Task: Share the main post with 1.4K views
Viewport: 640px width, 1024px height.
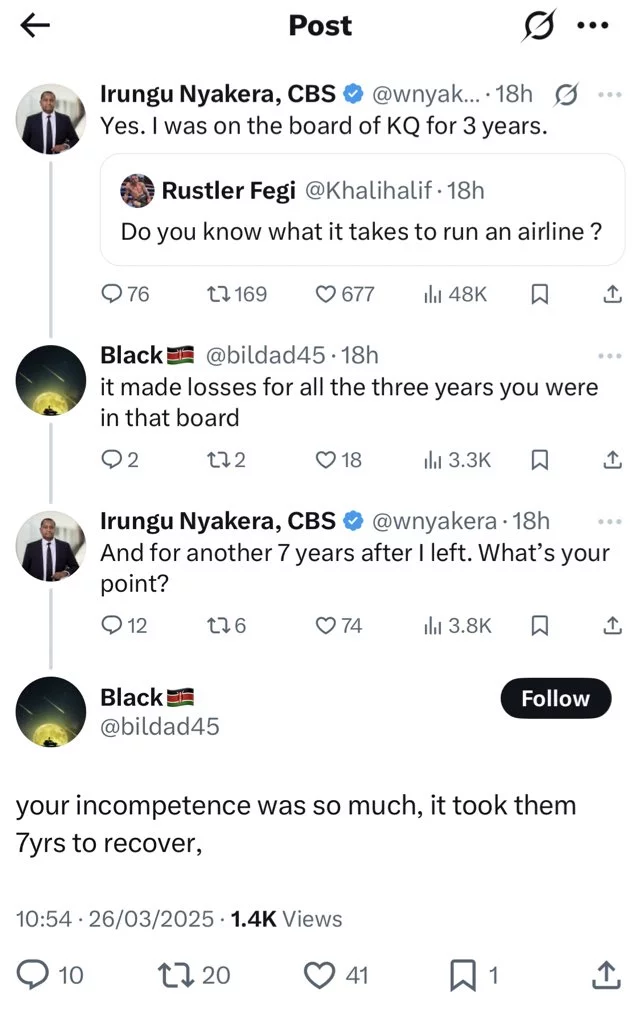Action: coord(607,974)
